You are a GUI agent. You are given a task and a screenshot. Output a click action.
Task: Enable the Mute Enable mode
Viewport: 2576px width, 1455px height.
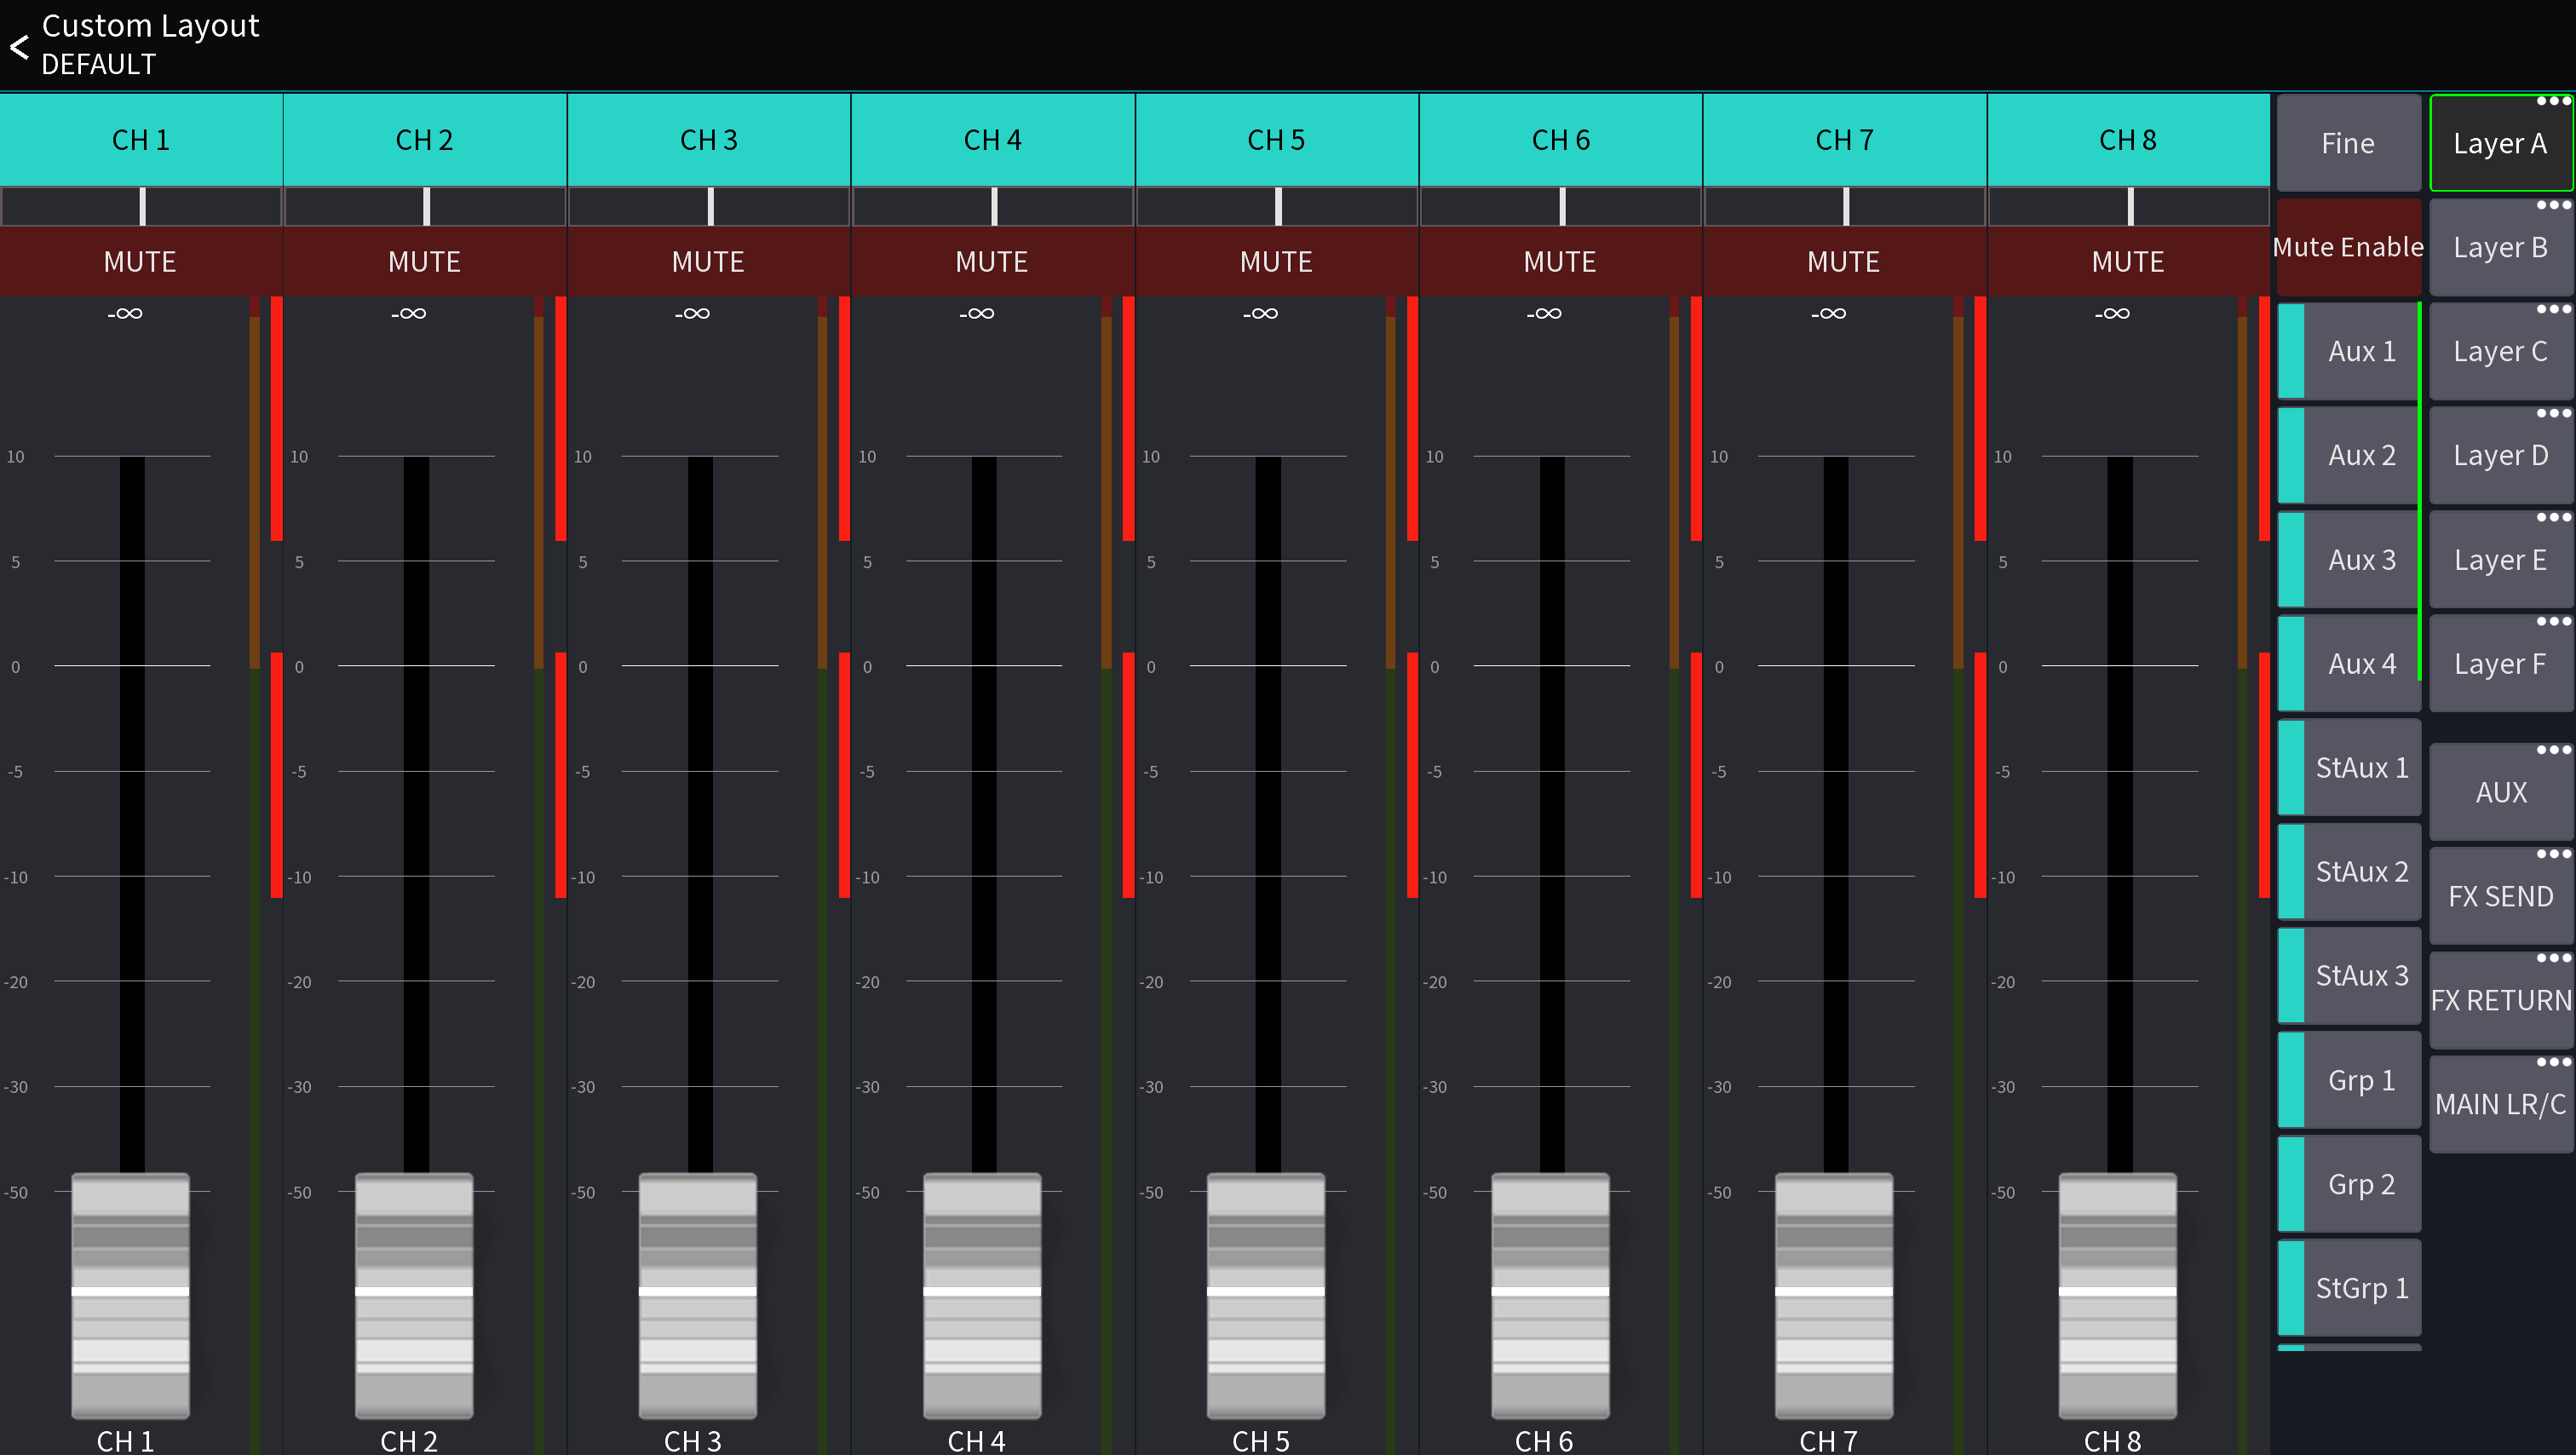click(2348, 246)
